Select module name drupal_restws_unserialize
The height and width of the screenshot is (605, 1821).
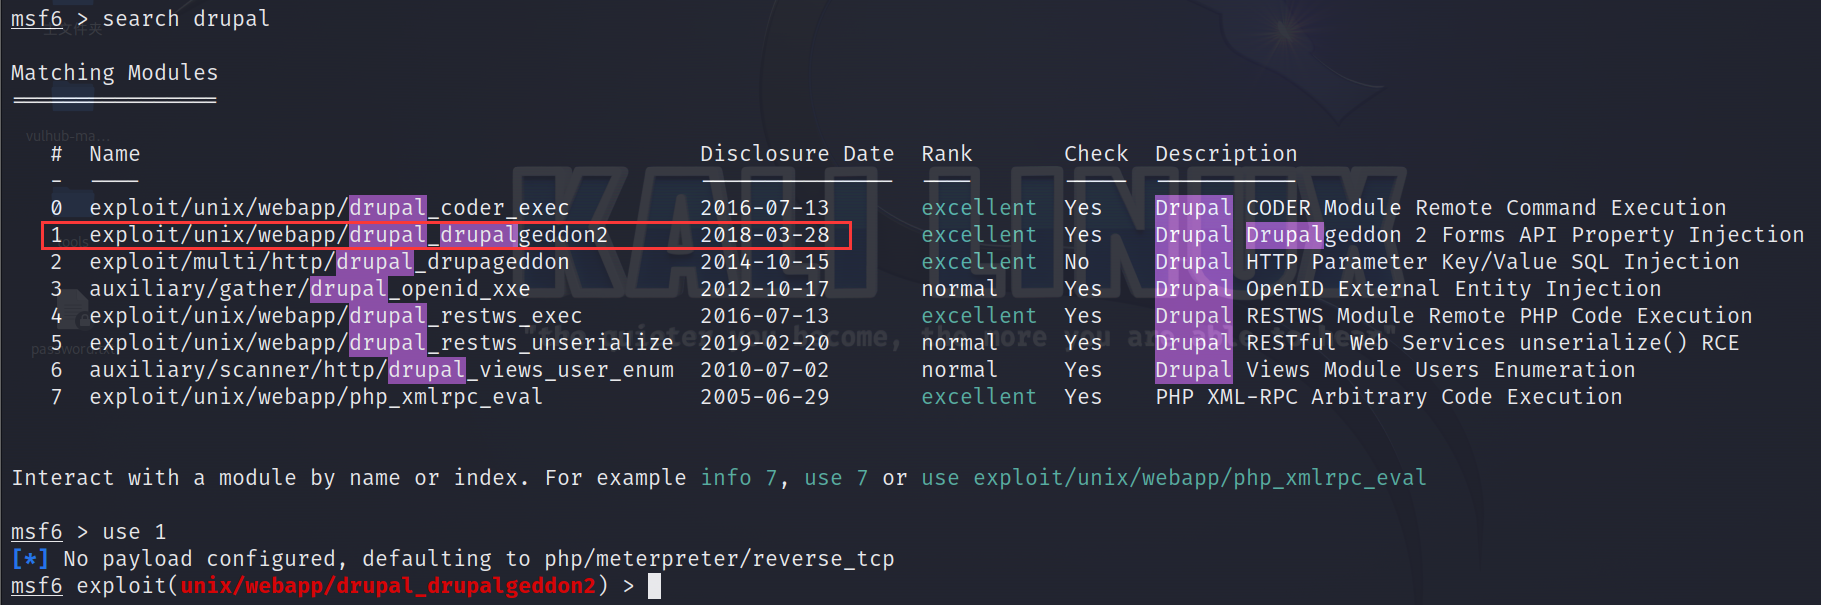point(511,343)
